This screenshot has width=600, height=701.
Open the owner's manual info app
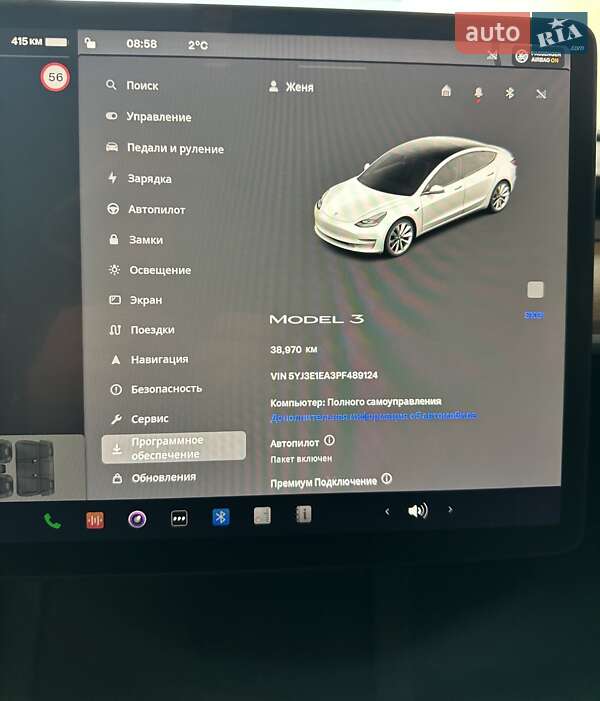[304, 514]
